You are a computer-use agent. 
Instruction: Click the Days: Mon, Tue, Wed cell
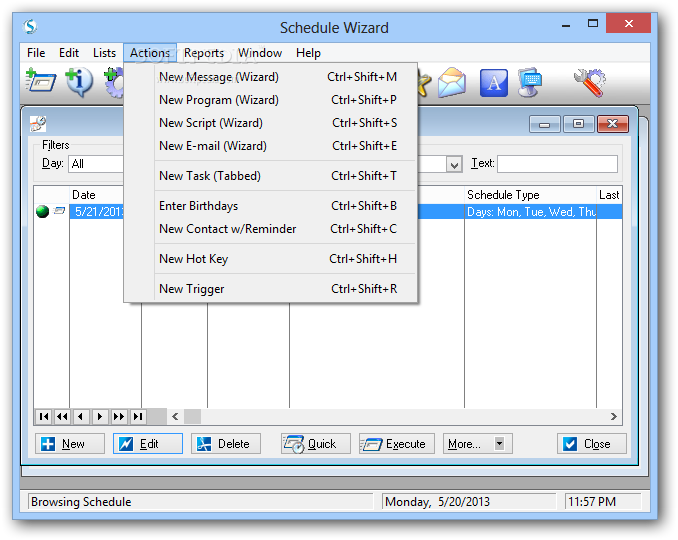(x=531, y=211)
